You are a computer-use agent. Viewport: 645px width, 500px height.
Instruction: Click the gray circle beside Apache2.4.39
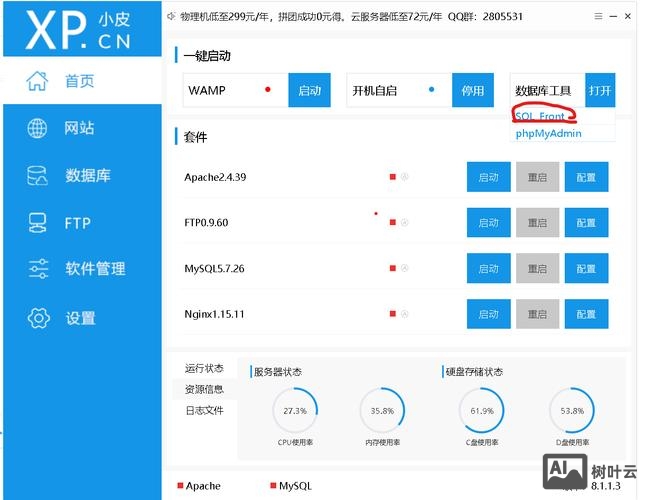pos(404,177)
